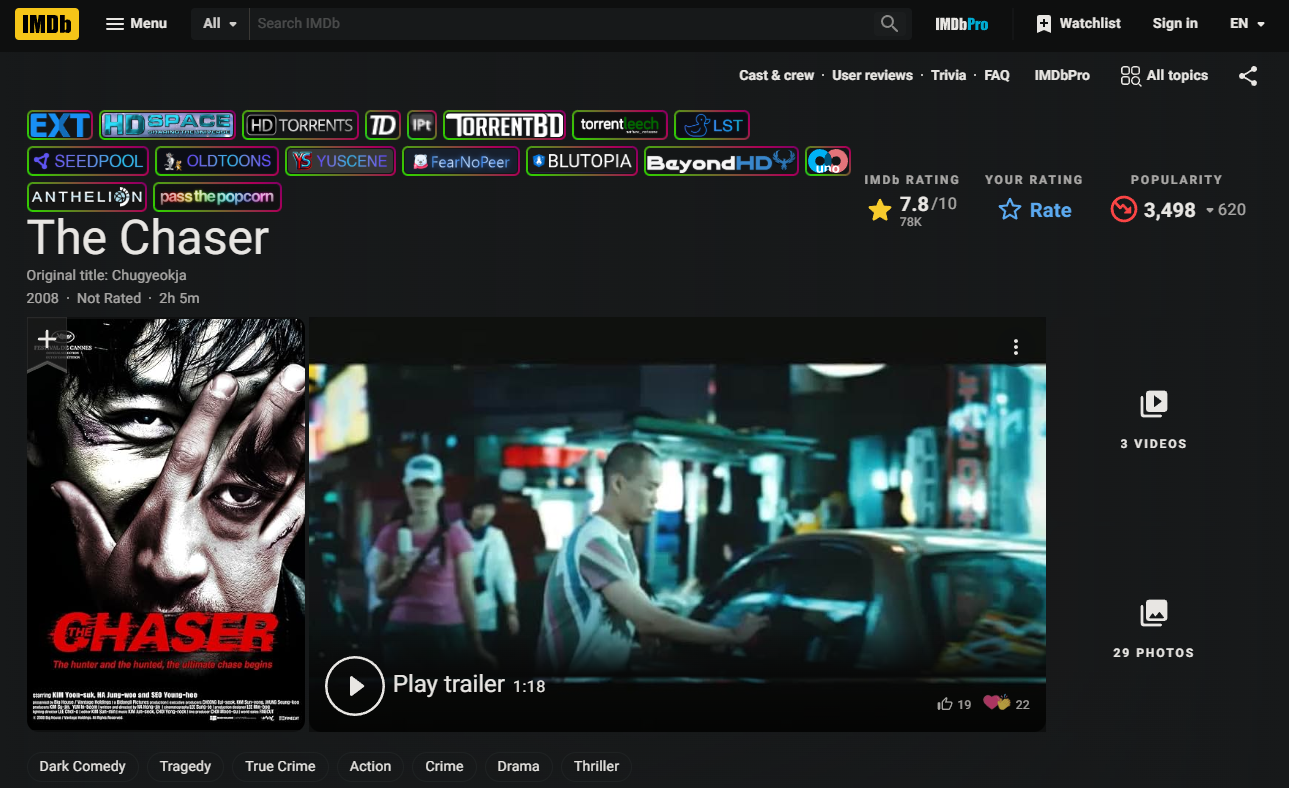Open HD Torrents badge
The width and height of the screenshot is (1289, 788).
pyautogui.click(x=300, y=125)
